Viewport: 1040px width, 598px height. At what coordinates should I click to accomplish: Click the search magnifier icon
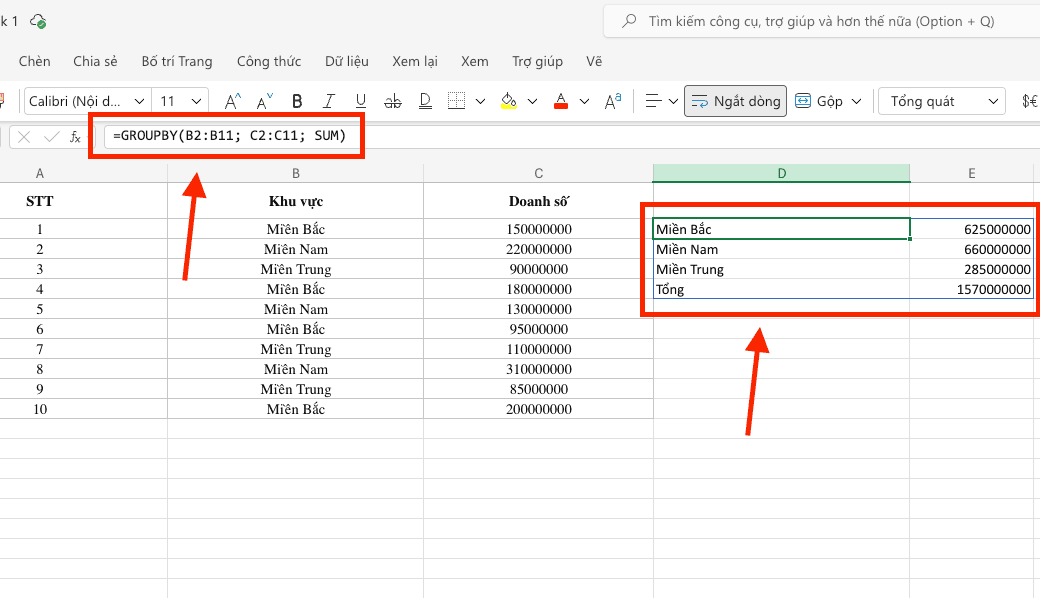click(x=629, y=21)
